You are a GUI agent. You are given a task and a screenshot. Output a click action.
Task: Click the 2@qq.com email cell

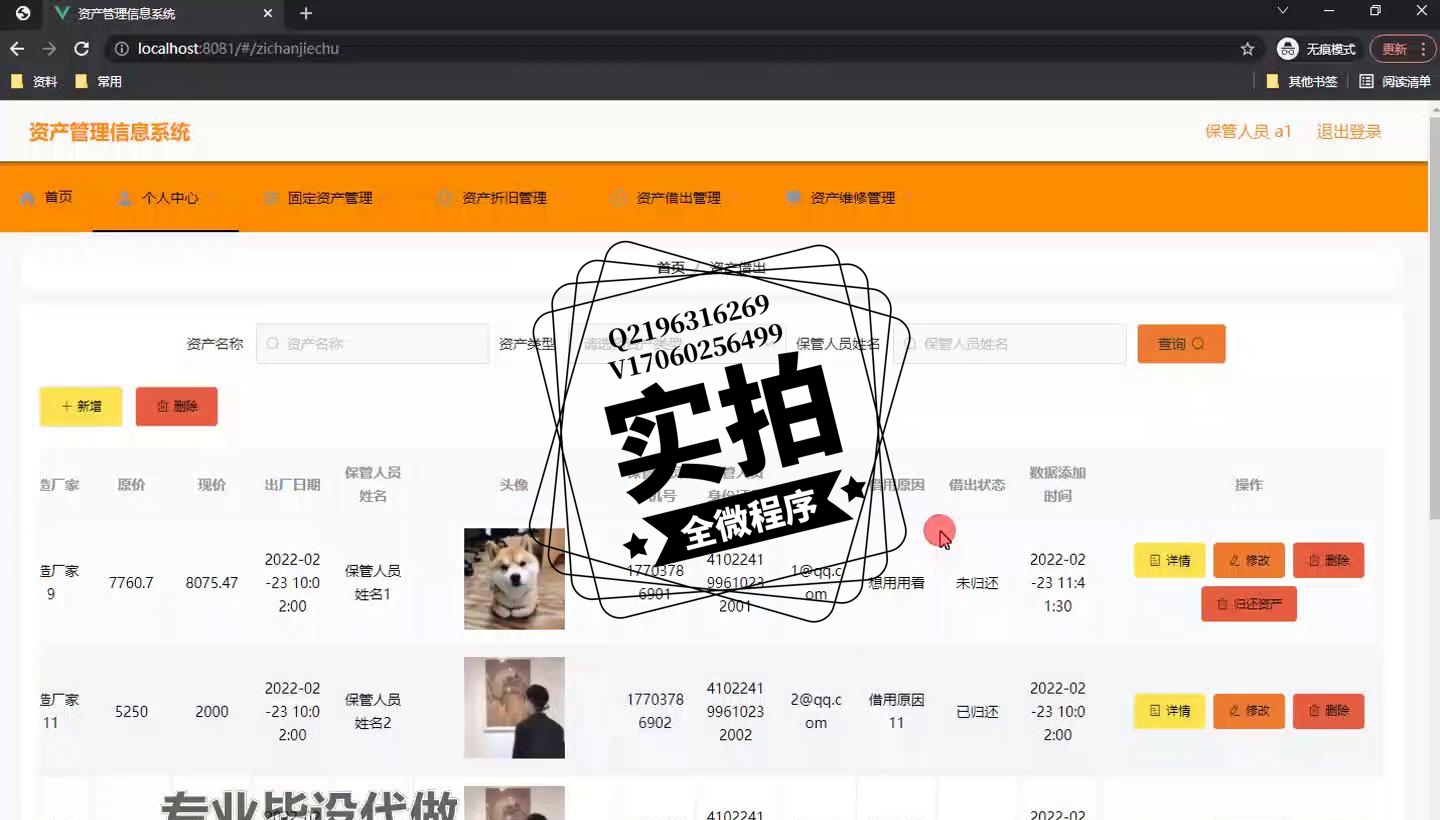tap(816, 711)
